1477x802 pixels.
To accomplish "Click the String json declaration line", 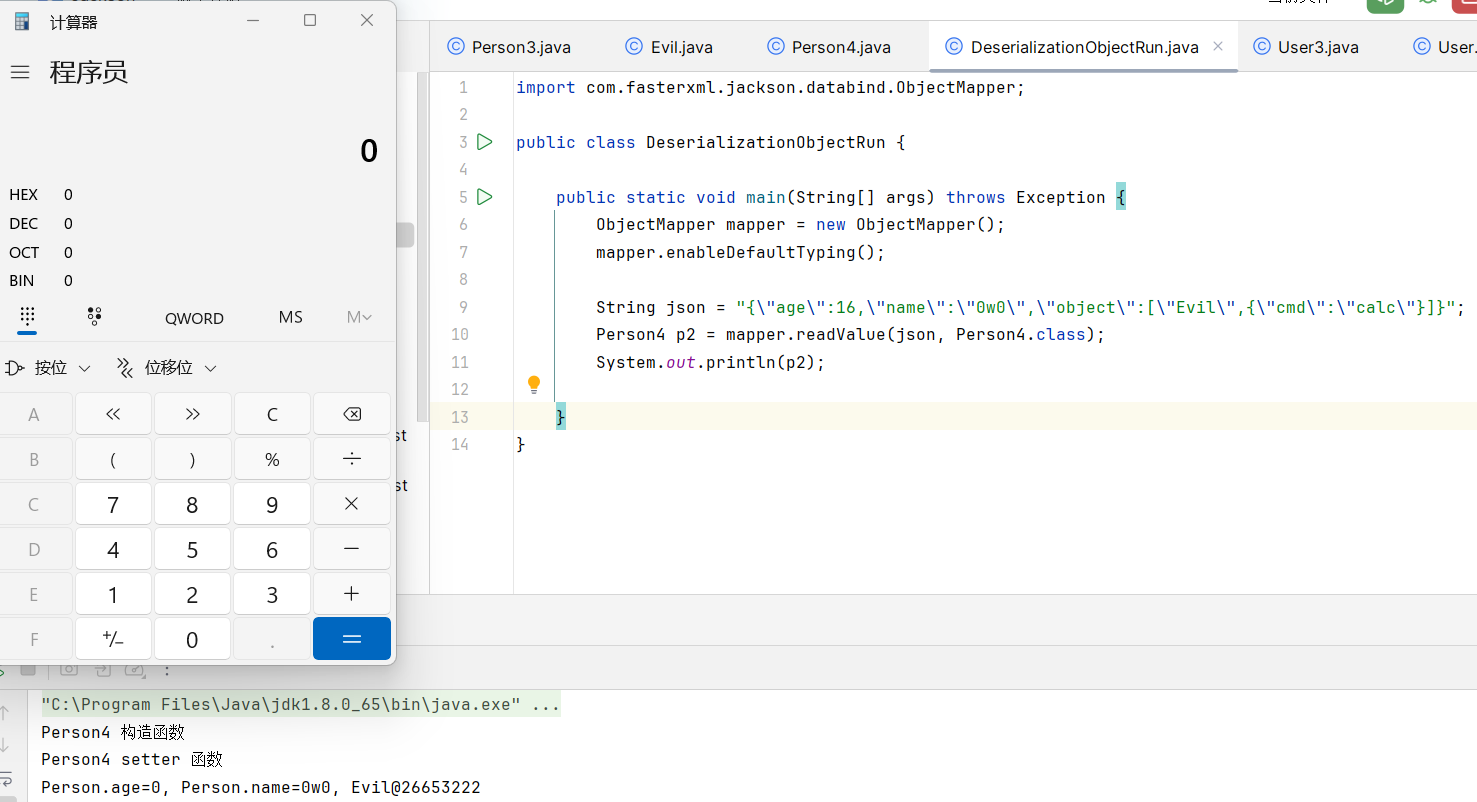I will tap(1030, 307).
